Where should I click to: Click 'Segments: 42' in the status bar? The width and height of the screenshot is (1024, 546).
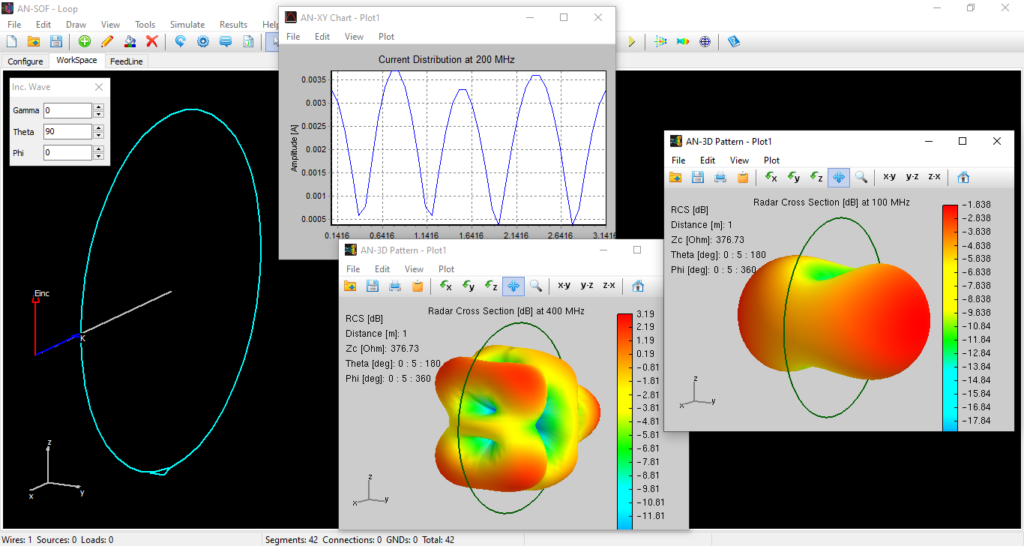point(291,539)
